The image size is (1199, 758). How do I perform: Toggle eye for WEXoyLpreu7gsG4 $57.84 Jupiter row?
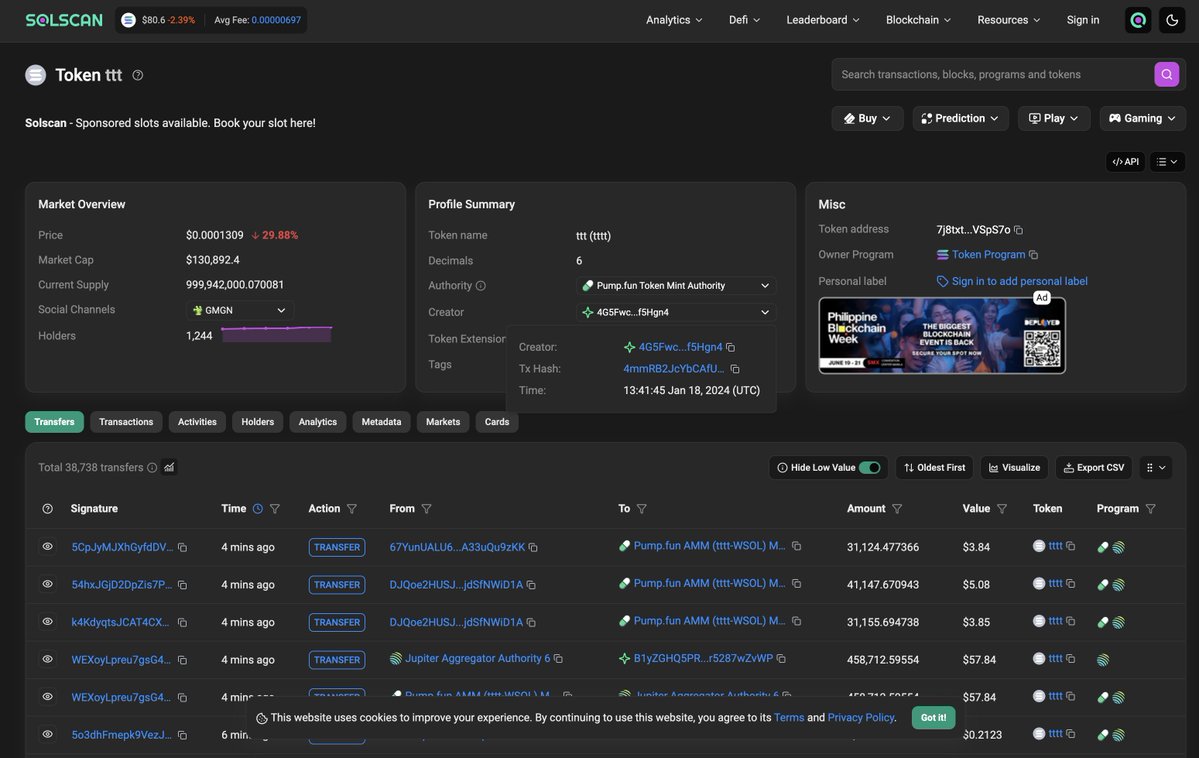[x=47, y=659]
